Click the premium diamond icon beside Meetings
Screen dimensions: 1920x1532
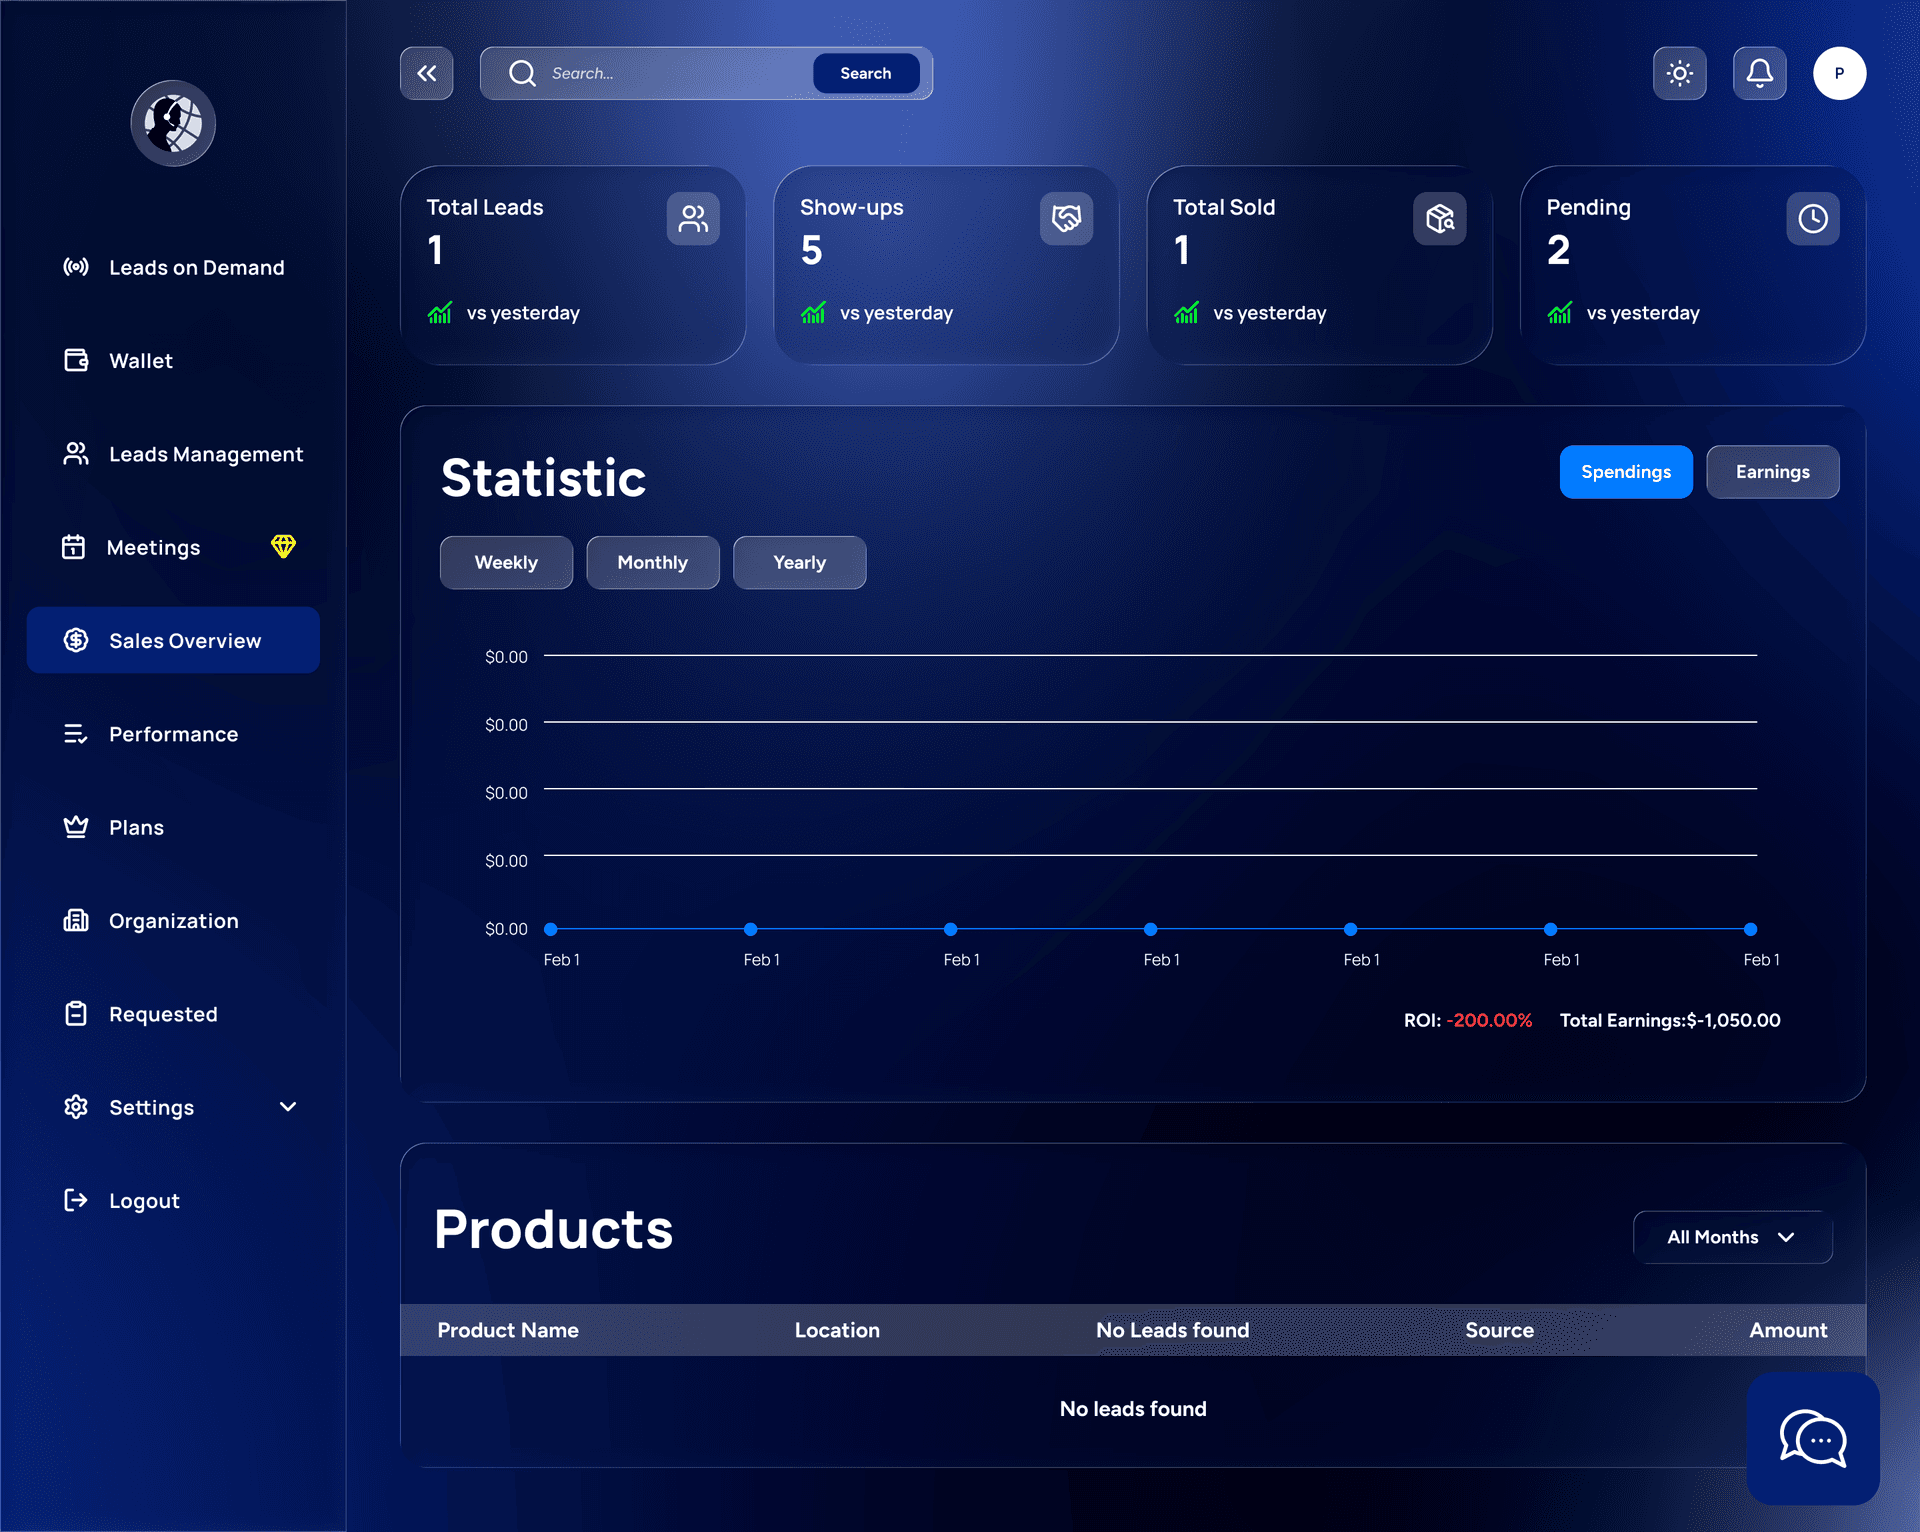click(284, 547)
